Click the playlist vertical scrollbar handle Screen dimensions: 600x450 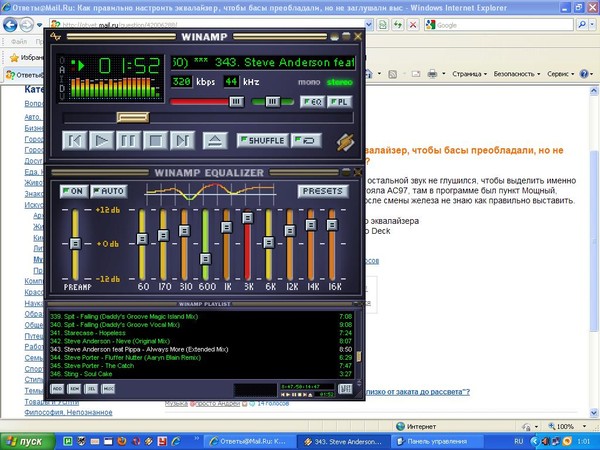pyautogui.click(x=359, y=356)
